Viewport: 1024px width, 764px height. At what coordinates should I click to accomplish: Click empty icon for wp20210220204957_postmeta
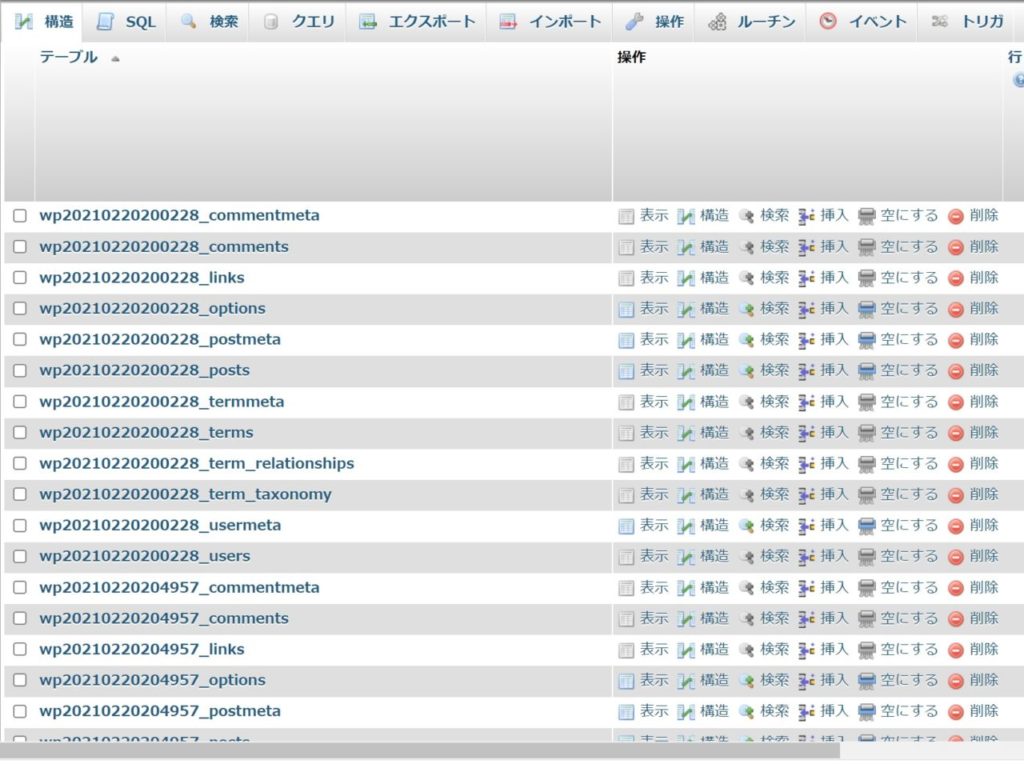(867, 712)
